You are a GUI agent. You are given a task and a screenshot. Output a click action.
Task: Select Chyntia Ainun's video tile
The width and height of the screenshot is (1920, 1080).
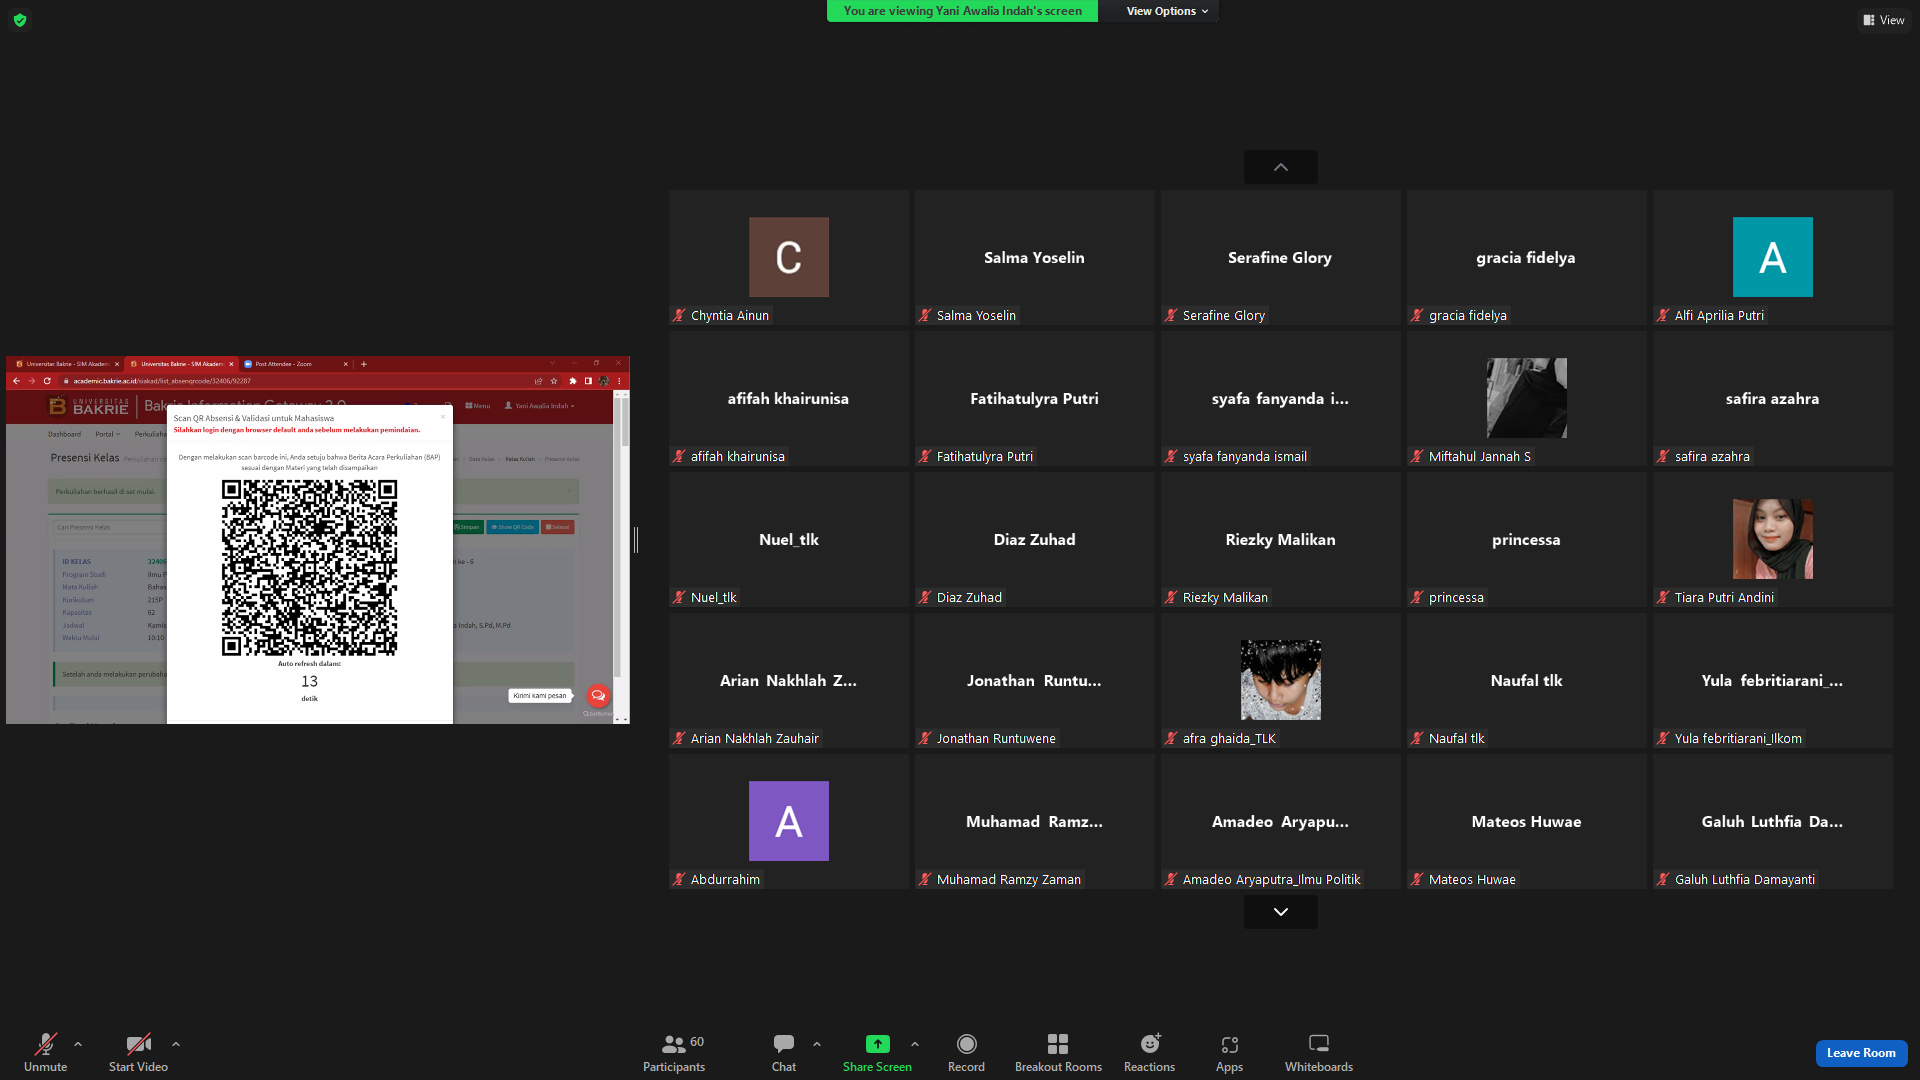789,257
